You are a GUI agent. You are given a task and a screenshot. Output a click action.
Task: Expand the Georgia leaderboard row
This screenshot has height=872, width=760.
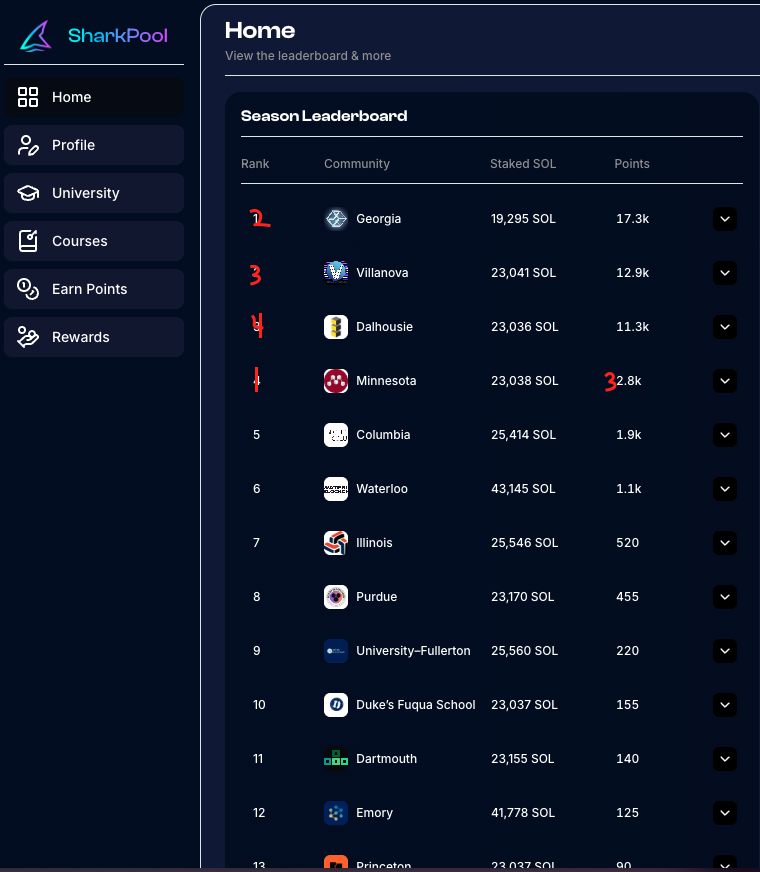click(x=725, y=219)
